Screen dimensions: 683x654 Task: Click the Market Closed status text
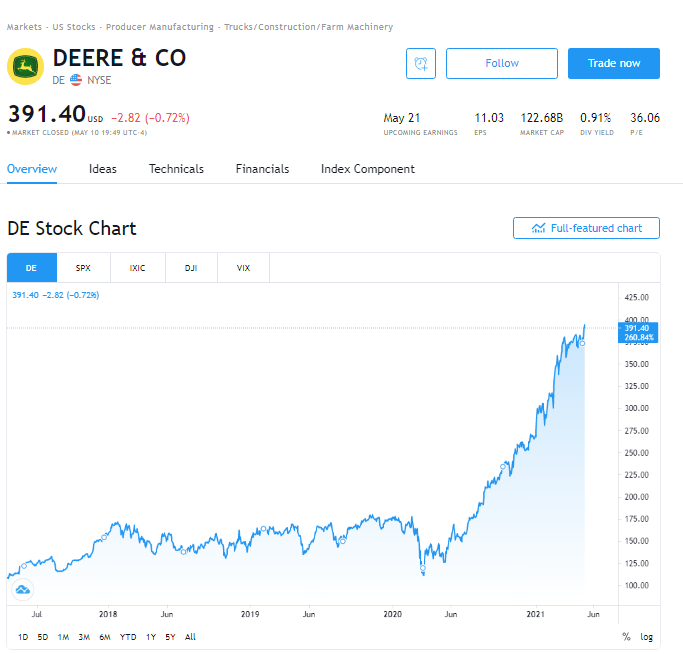pyautogui.click(x=79, y=132)
